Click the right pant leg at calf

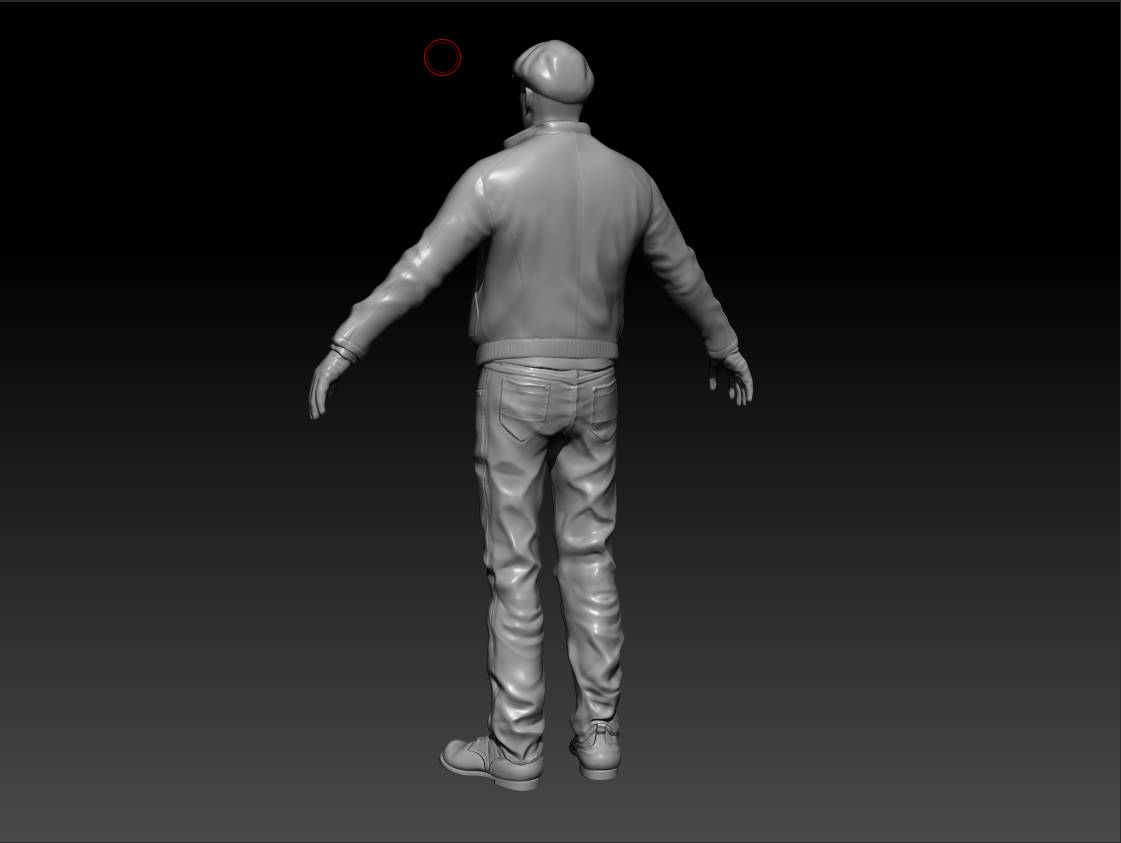pos(597,640)
